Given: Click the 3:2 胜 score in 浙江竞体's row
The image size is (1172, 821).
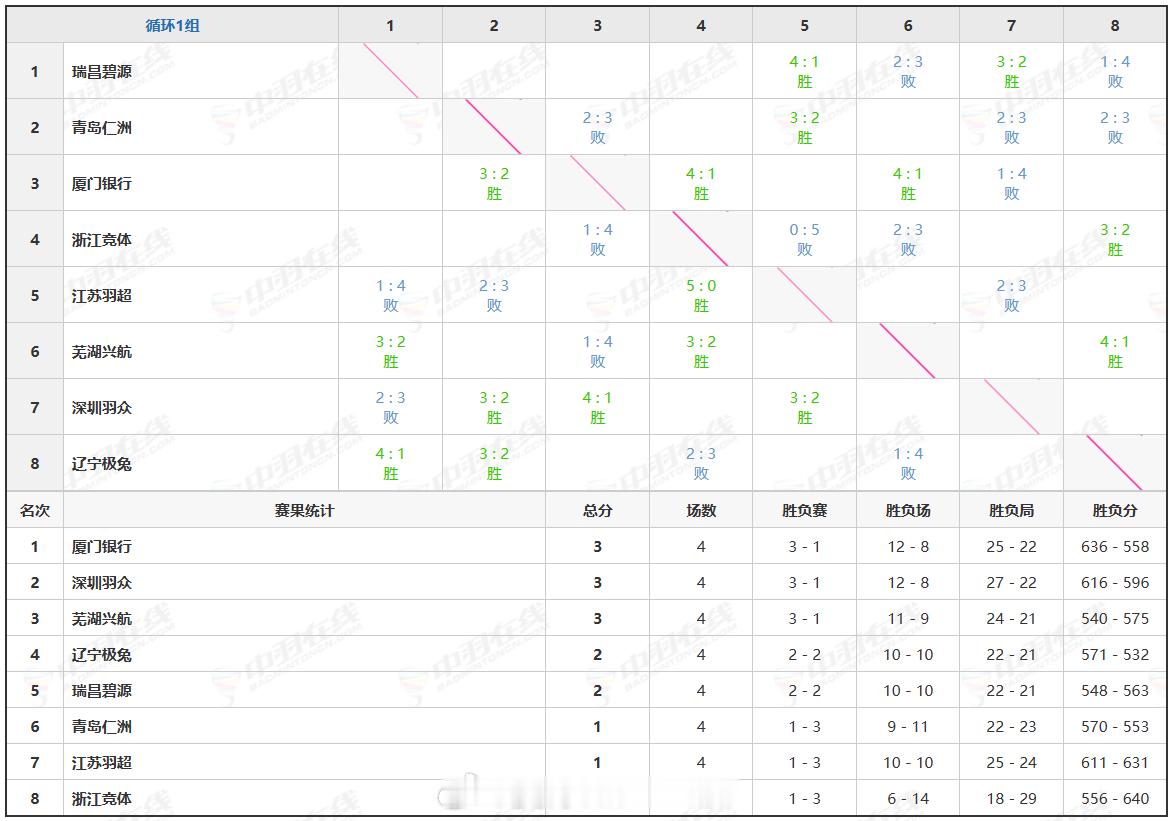Looking at the screenshot, I should (1114, 239).
